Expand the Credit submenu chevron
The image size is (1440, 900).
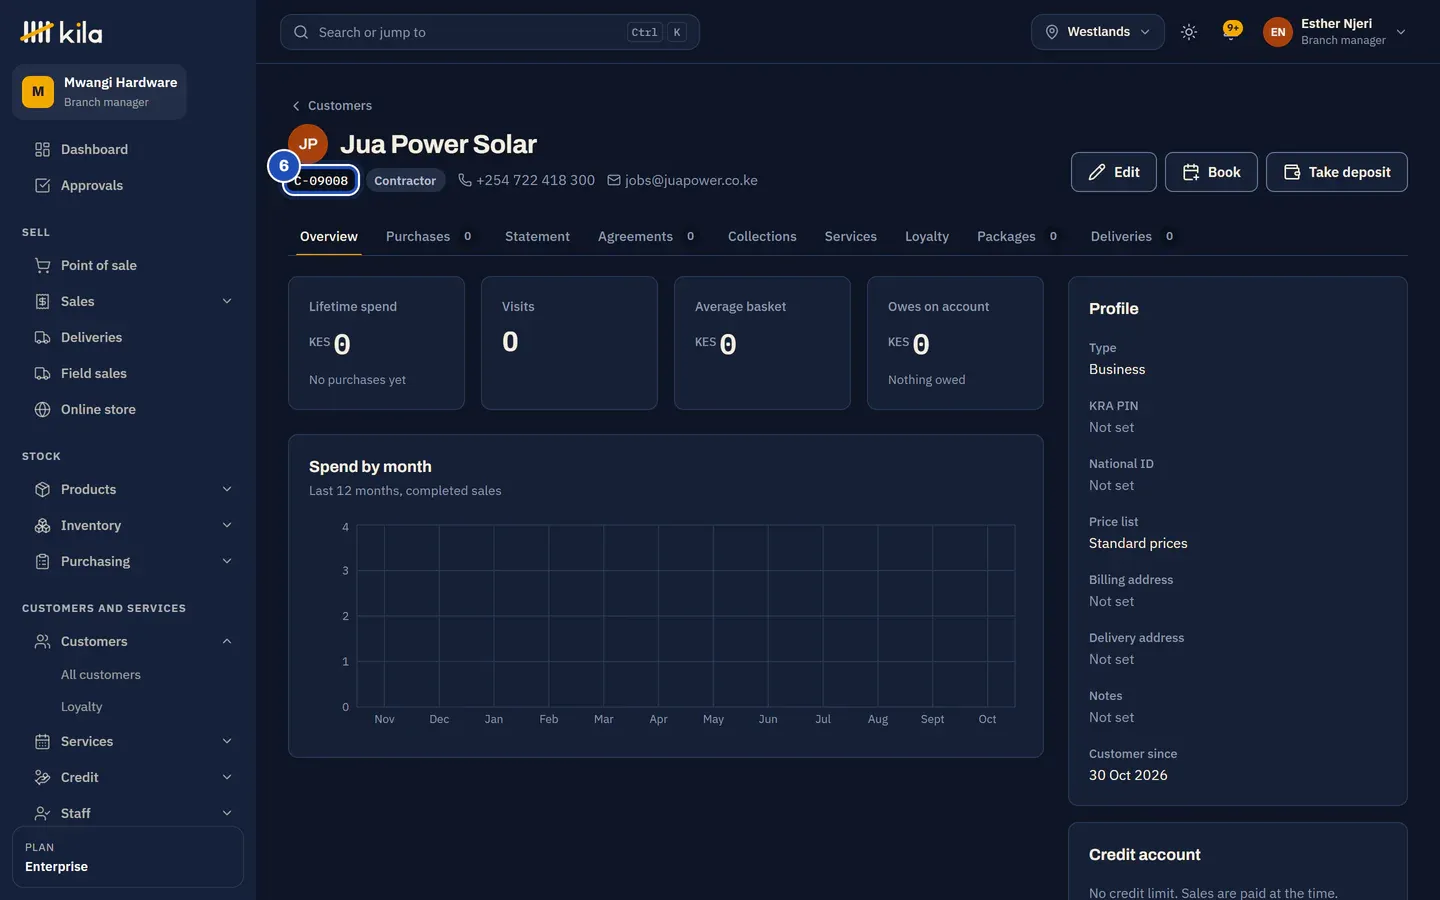[x=227, y=777]
